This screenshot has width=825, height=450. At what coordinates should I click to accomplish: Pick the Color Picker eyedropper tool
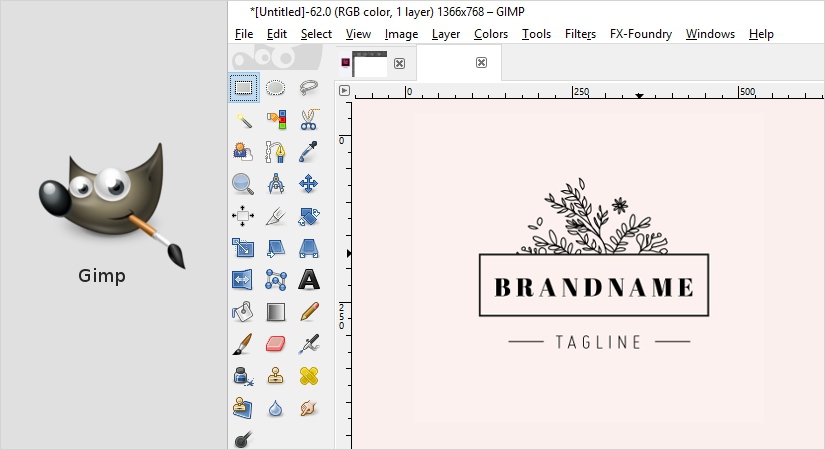click(x=309, y=152)
